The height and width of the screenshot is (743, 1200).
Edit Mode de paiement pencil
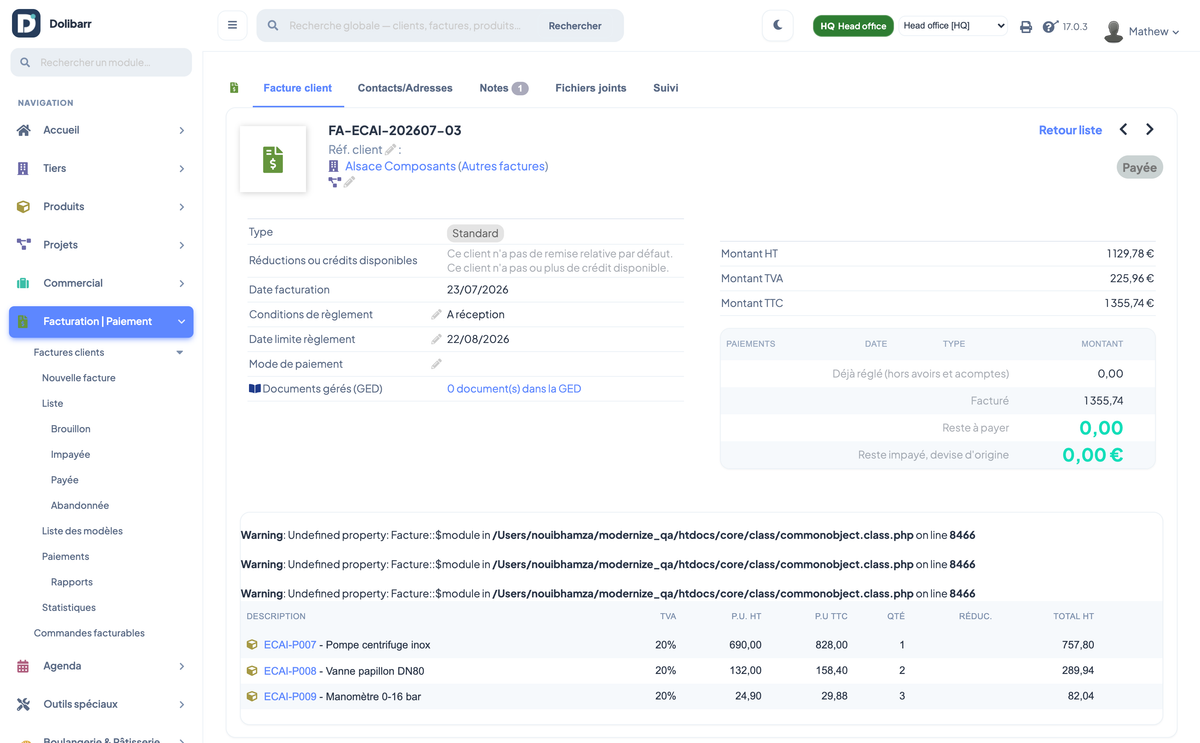[x=436, y=364]
